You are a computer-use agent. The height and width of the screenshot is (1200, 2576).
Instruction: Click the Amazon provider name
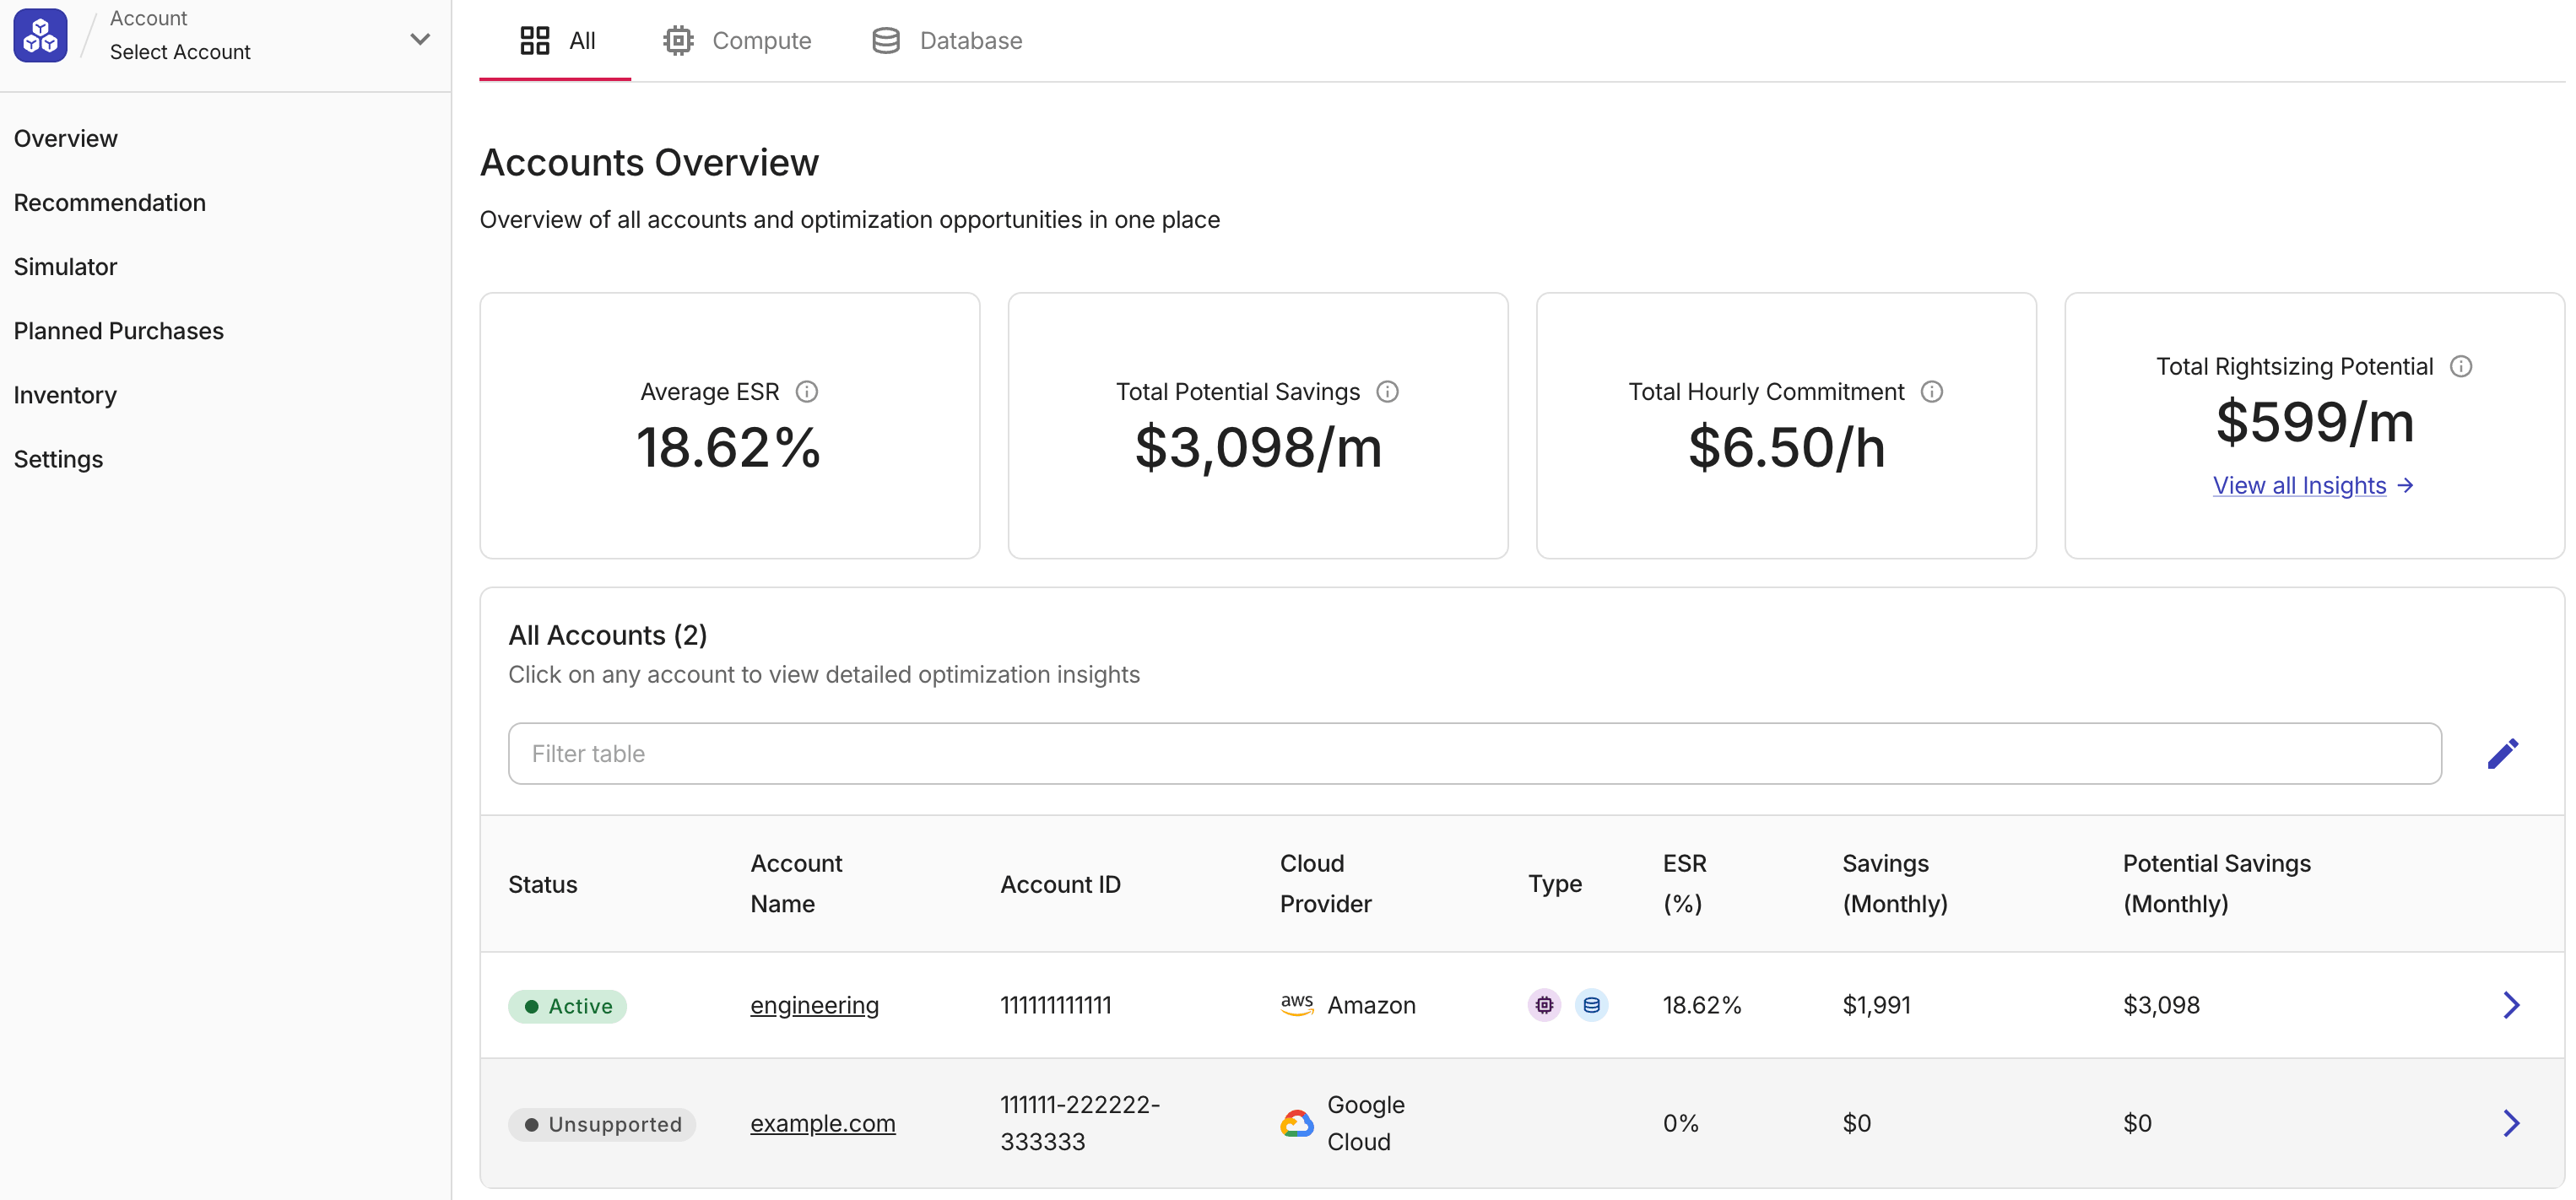(1372, 1005)
